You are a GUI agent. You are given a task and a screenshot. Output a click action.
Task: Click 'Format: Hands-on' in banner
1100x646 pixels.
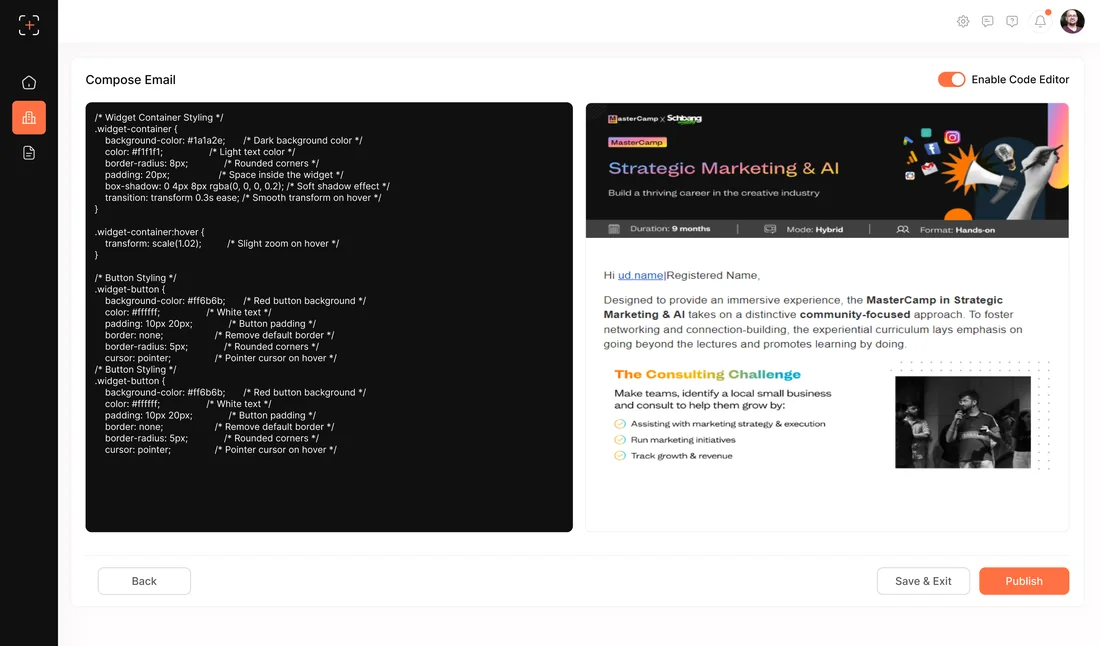tap(957, 230)
